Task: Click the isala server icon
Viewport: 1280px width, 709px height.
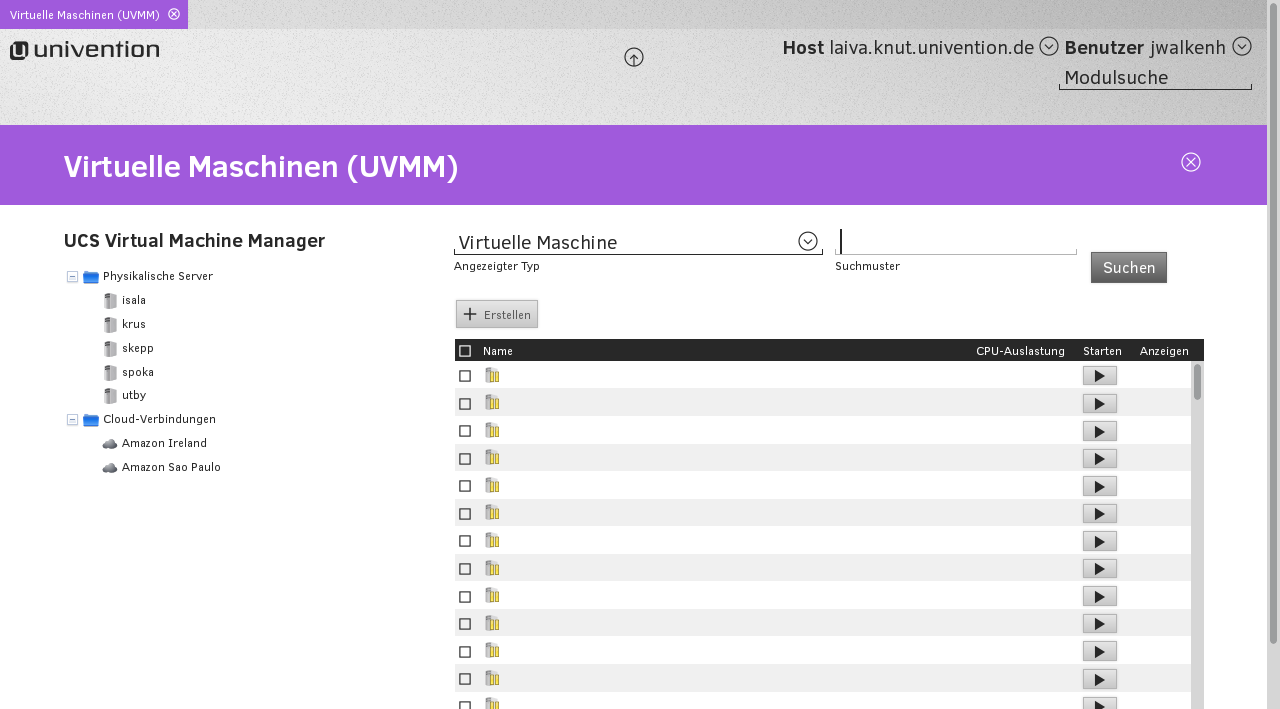Action: click(110, 301)
